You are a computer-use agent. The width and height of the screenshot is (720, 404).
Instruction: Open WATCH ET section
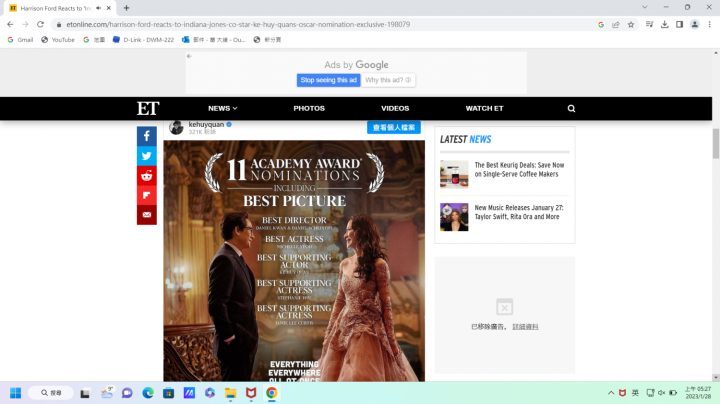point(484,108)
